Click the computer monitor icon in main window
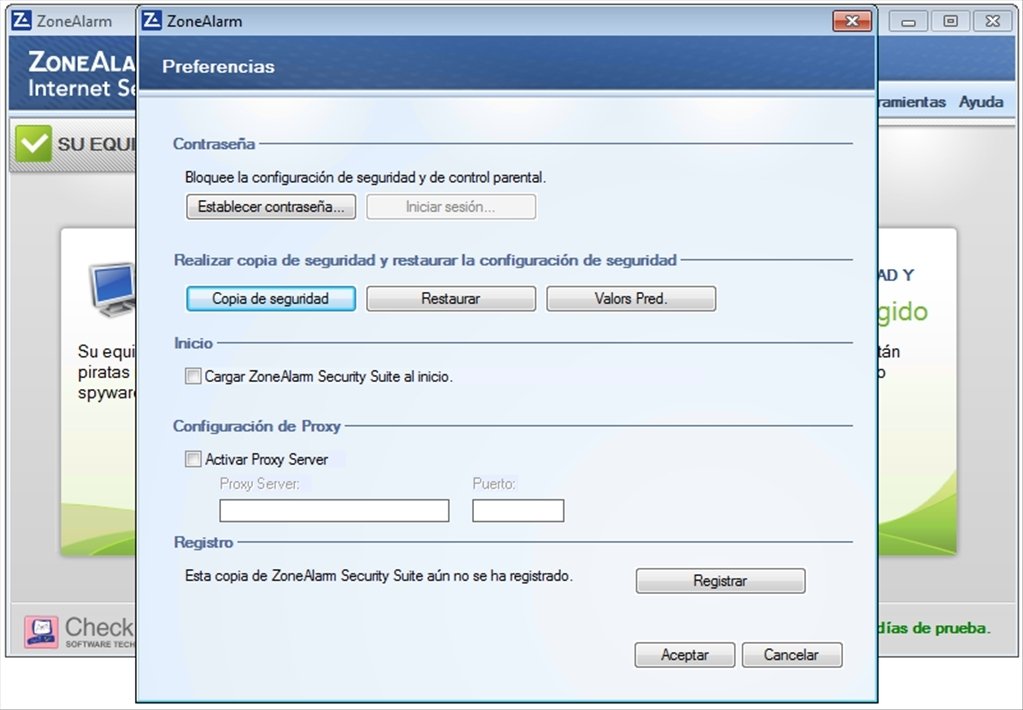1023x710 pixels. pos(112,290)
